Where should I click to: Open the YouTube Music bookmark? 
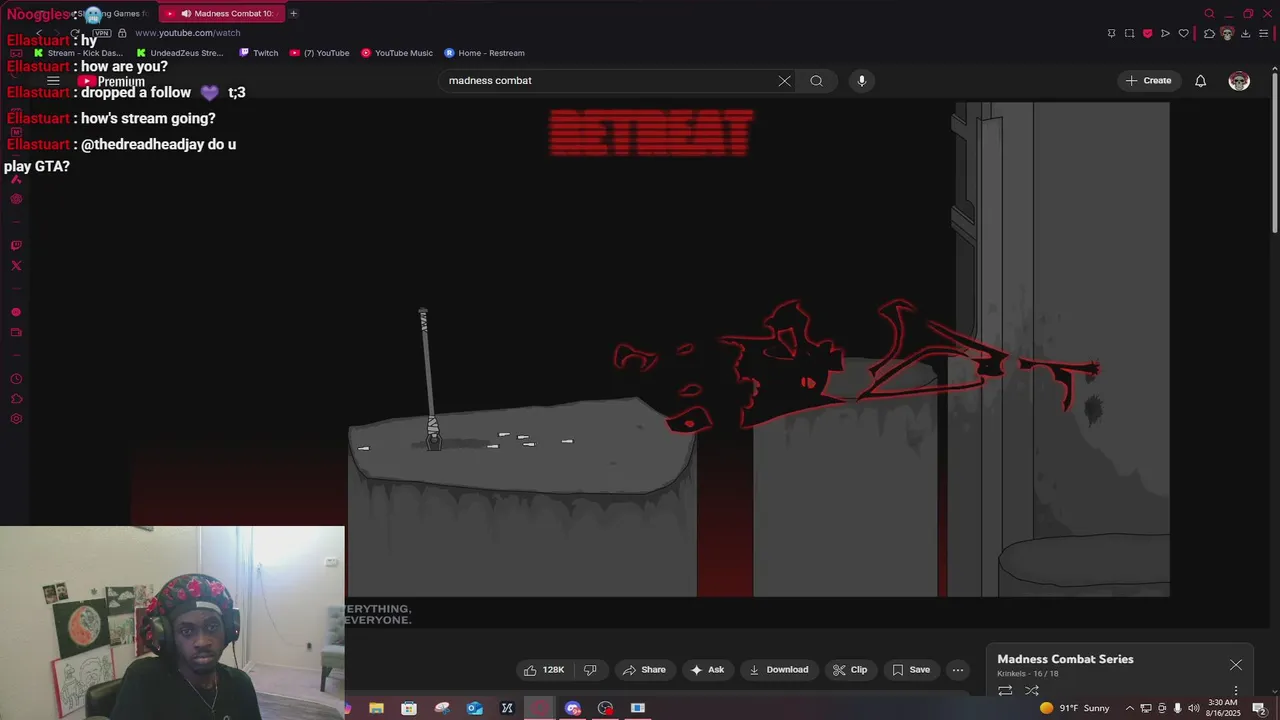[x=397, y=53]
